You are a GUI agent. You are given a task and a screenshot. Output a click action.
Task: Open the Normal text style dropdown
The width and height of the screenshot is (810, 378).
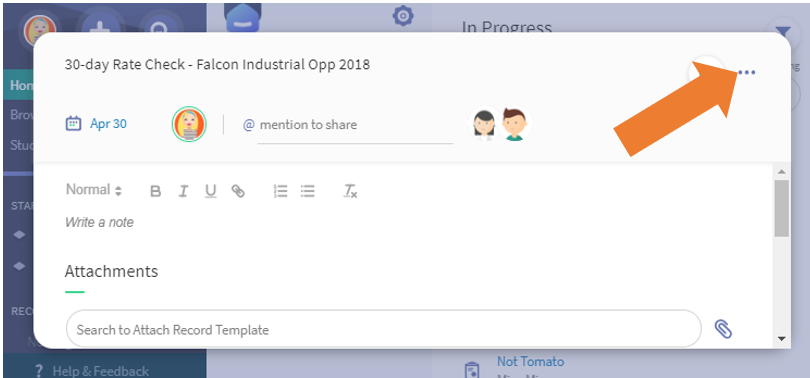(x=94, y=190)
